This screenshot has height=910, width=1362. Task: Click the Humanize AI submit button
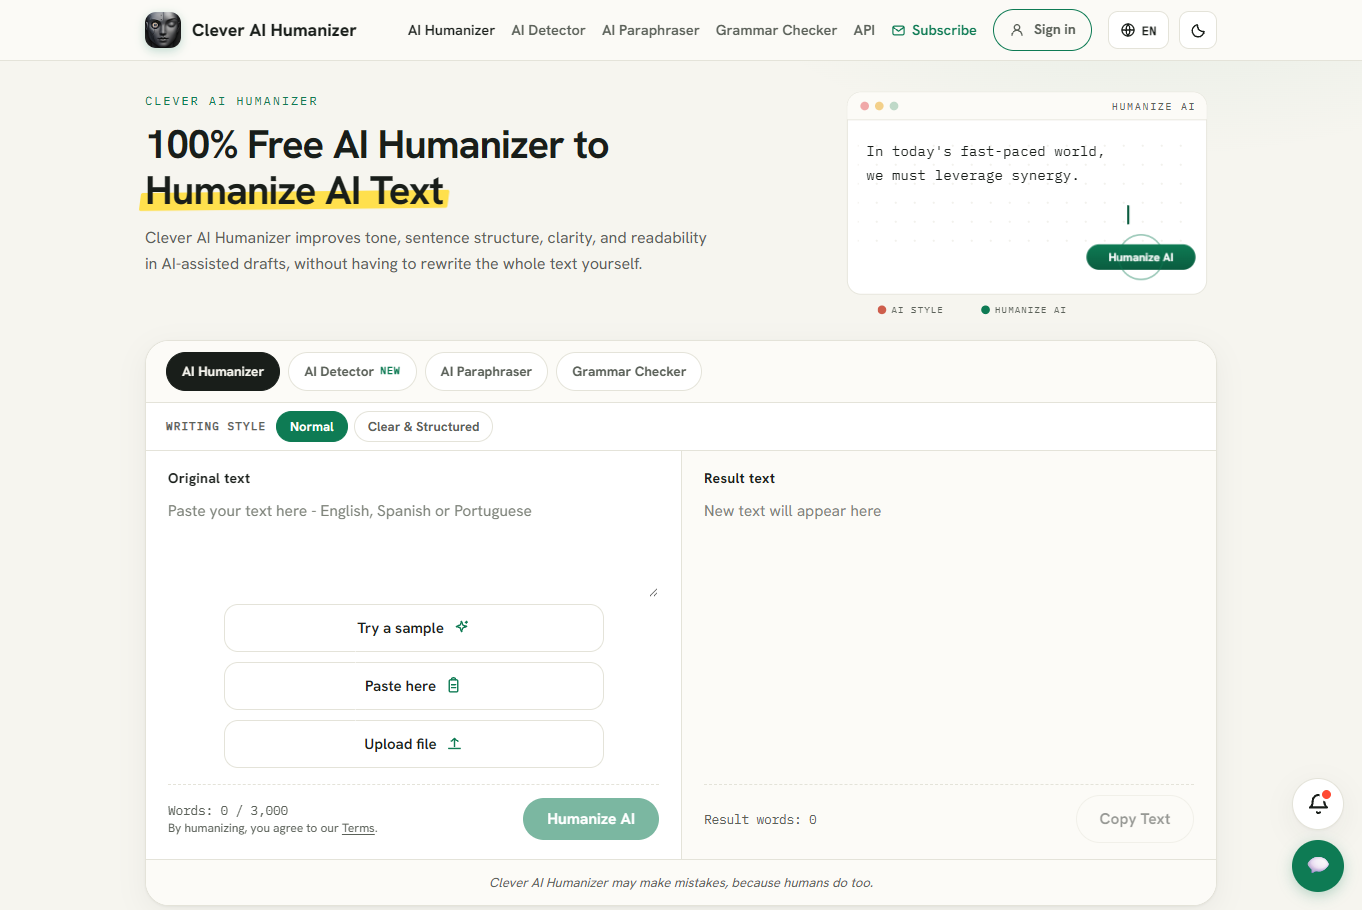(x=591, y=819)
